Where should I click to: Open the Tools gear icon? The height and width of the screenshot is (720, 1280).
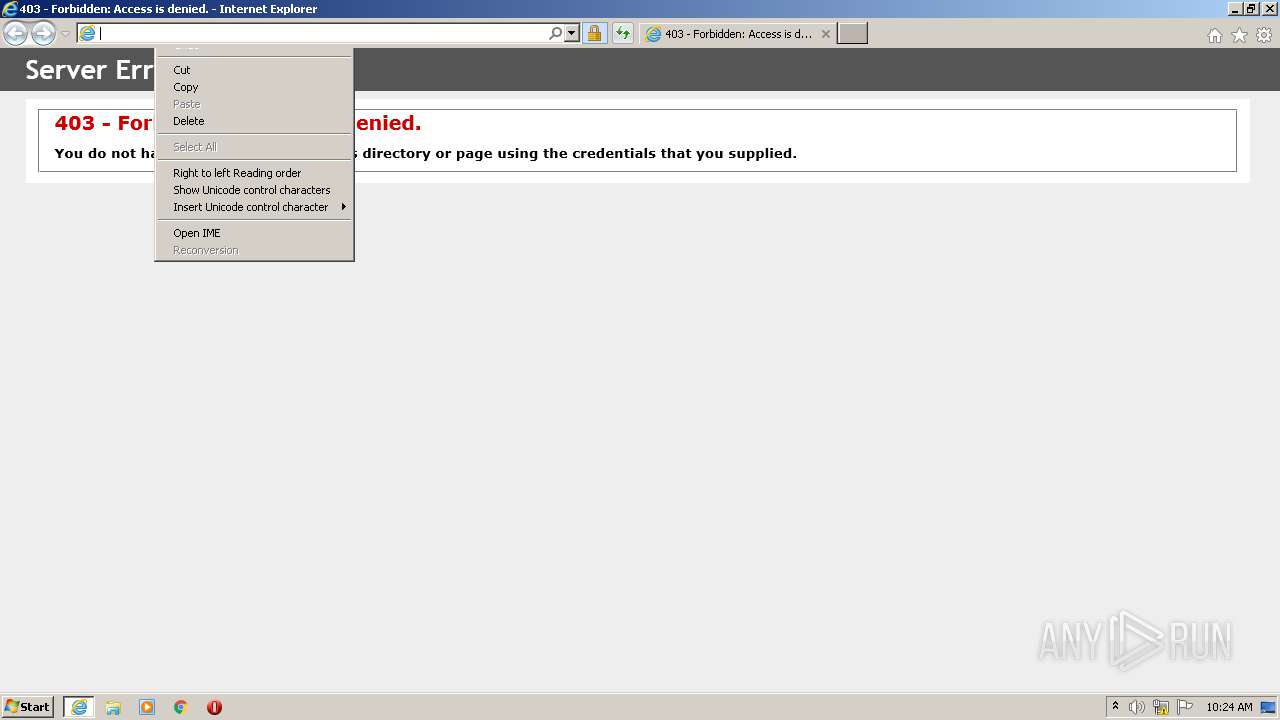tap(1264, 35)
